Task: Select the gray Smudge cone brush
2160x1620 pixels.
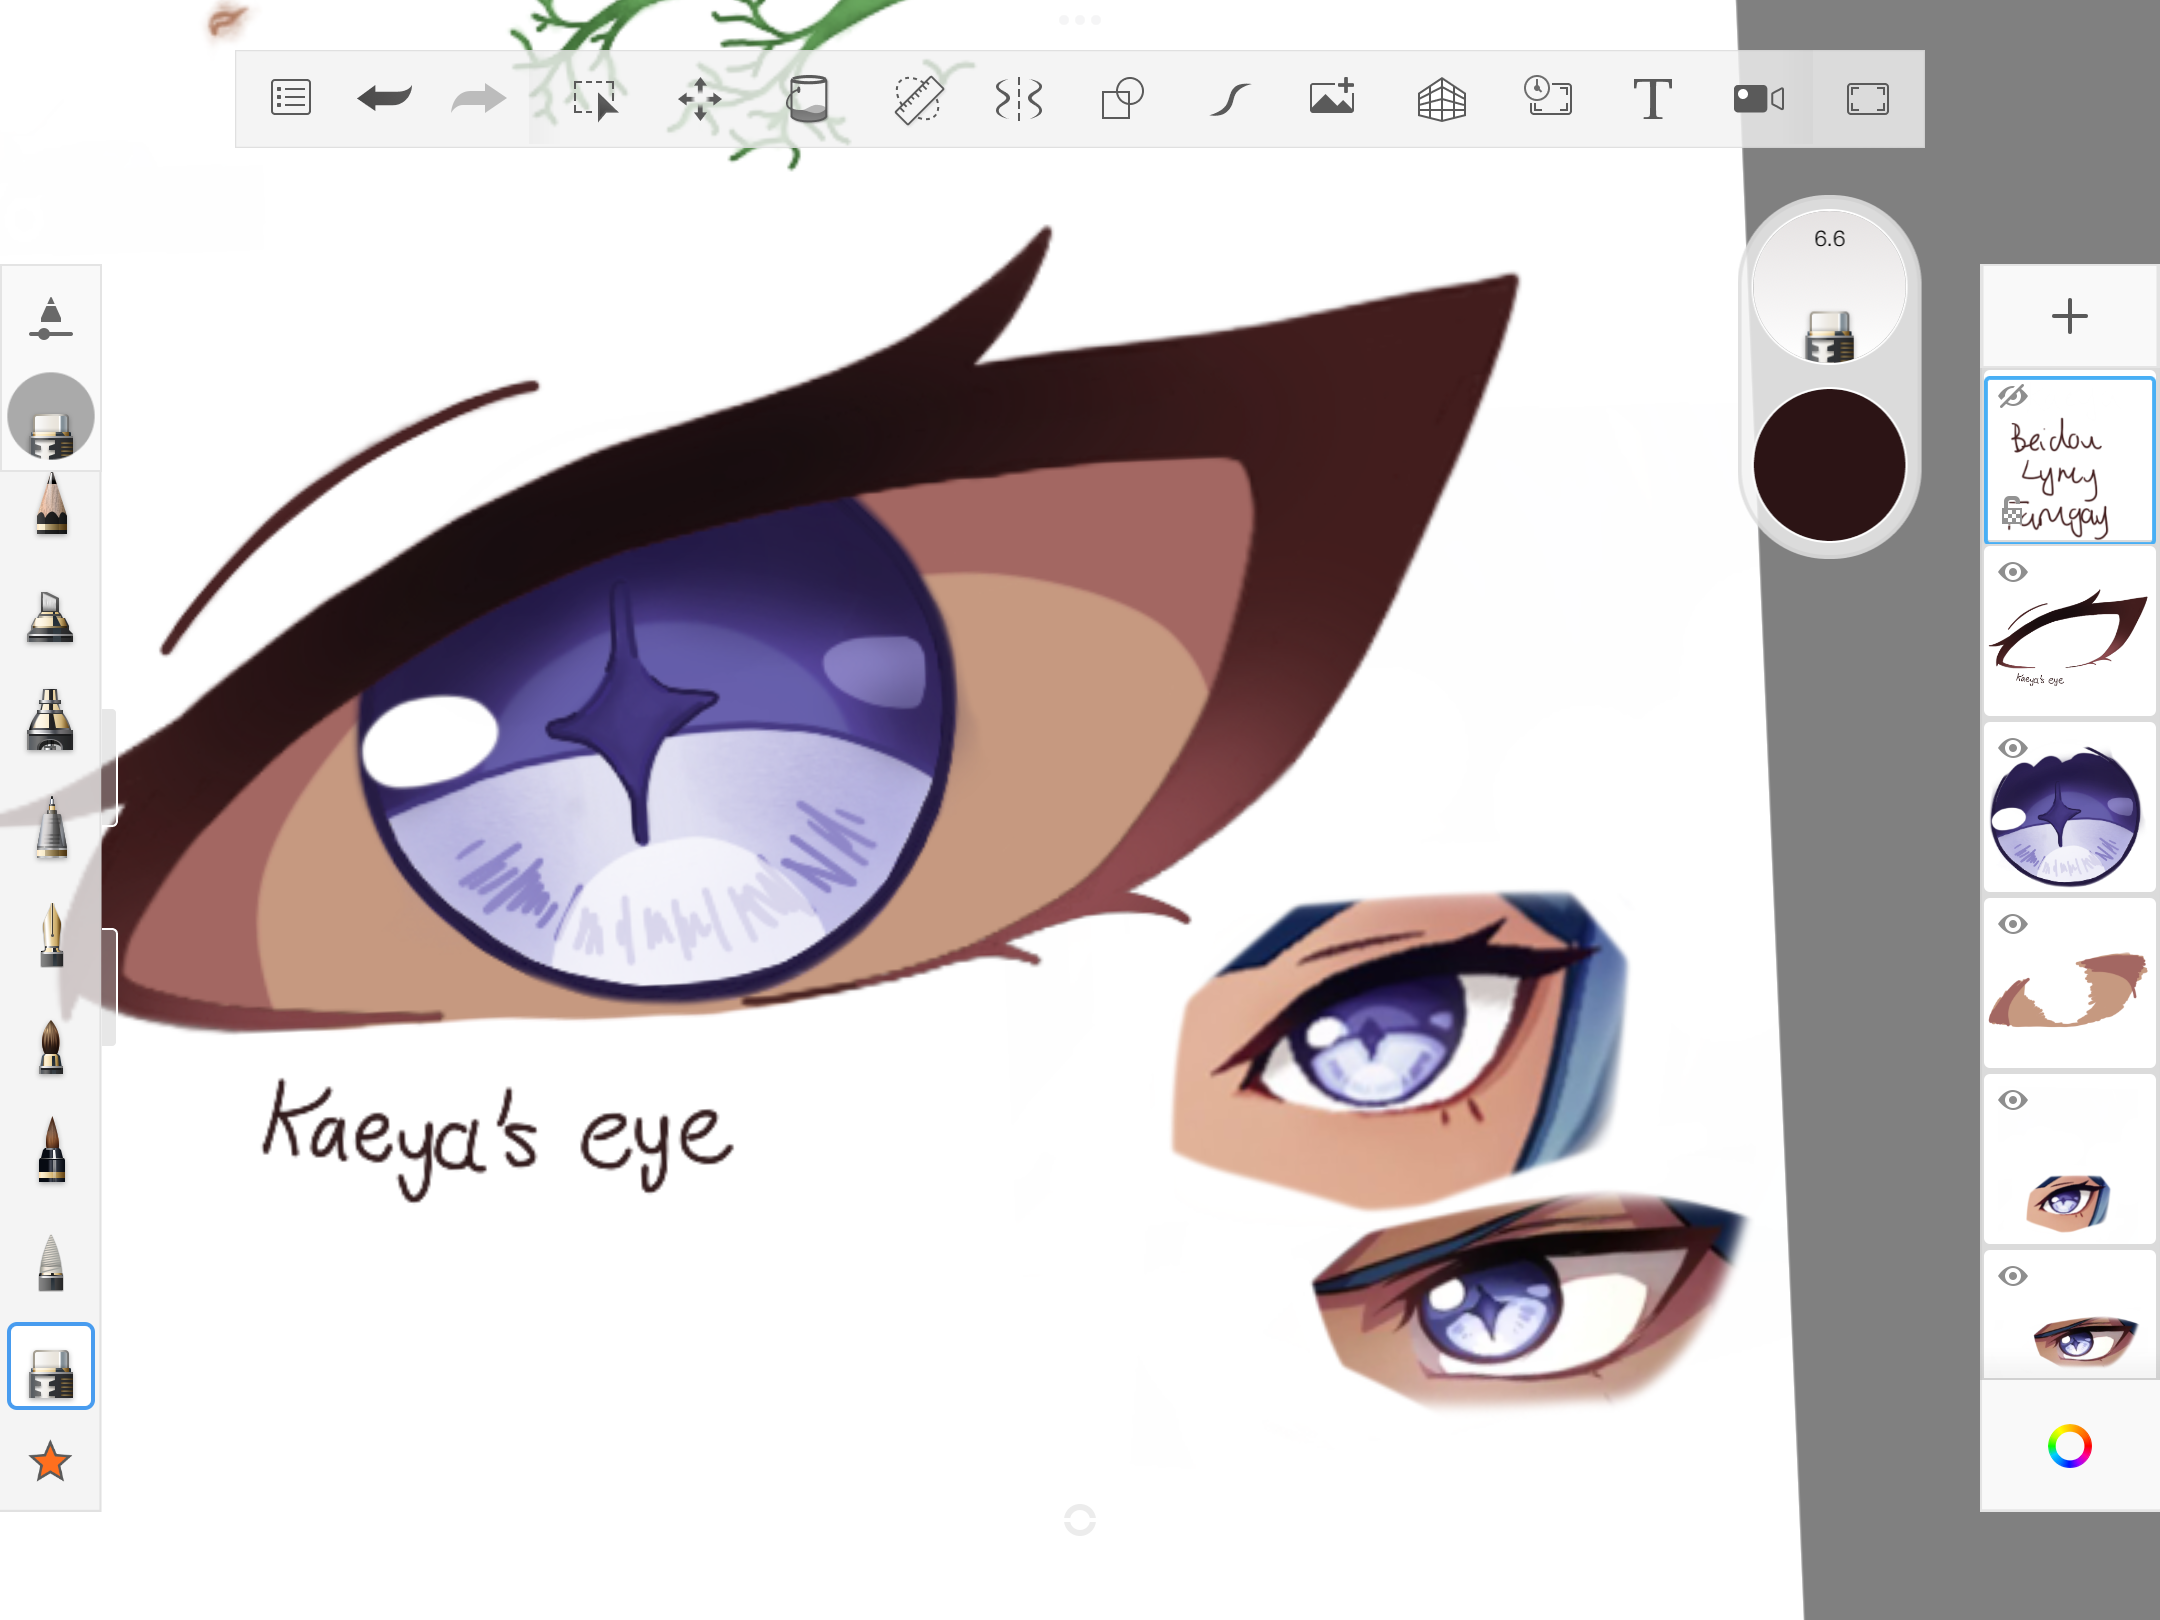Action: click(51, 1262)
